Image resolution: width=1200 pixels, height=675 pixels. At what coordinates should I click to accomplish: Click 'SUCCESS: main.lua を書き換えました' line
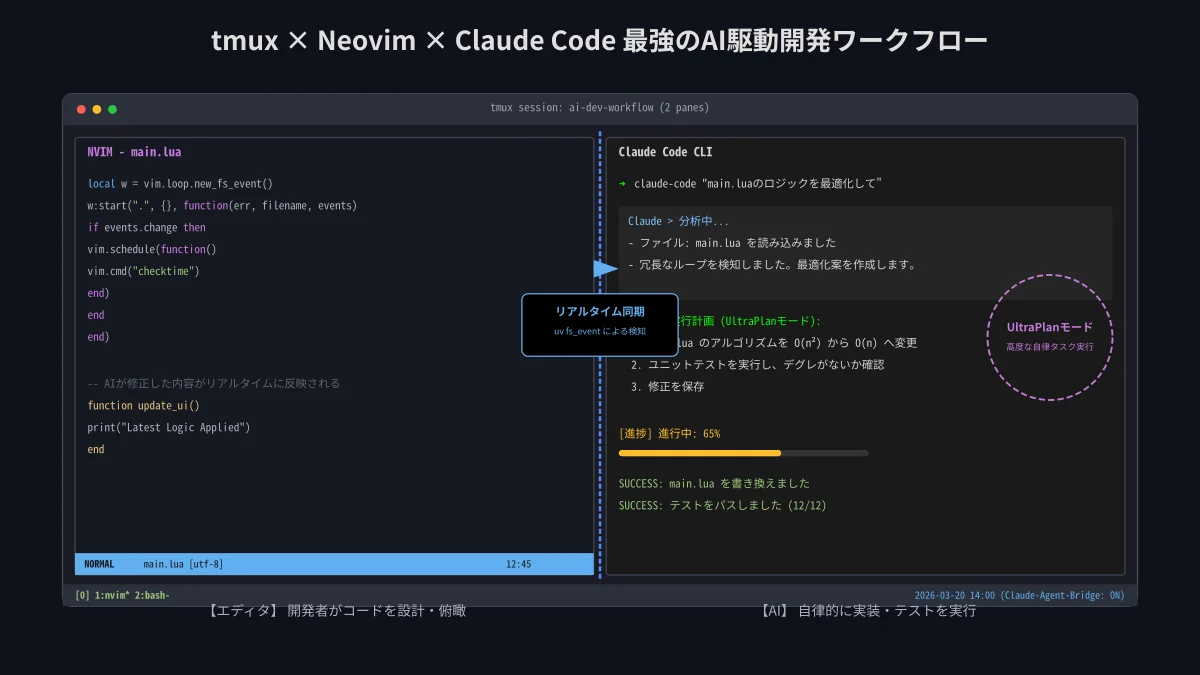click(x=714, y=484)
